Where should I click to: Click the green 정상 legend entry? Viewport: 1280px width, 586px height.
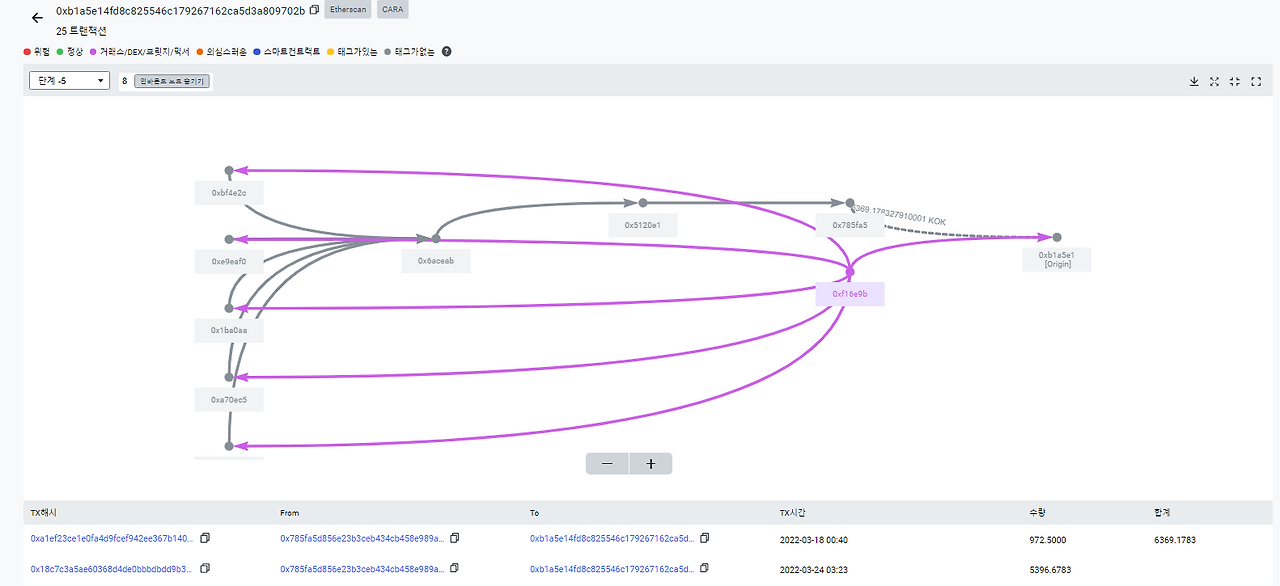[x=70, y=51]
